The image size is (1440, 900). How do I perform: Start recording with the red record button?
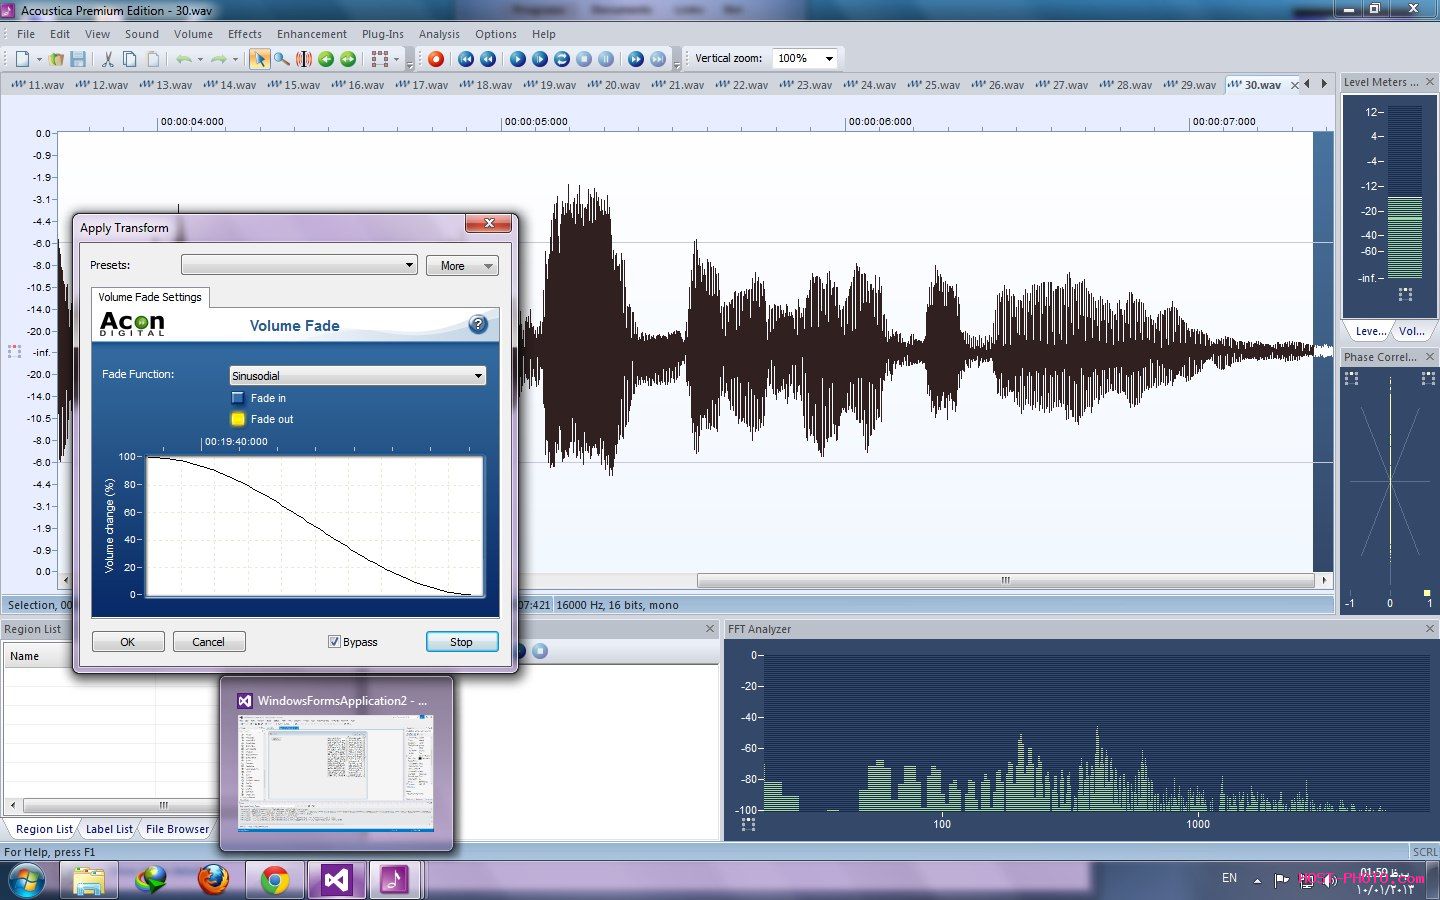tap(435, 59)
